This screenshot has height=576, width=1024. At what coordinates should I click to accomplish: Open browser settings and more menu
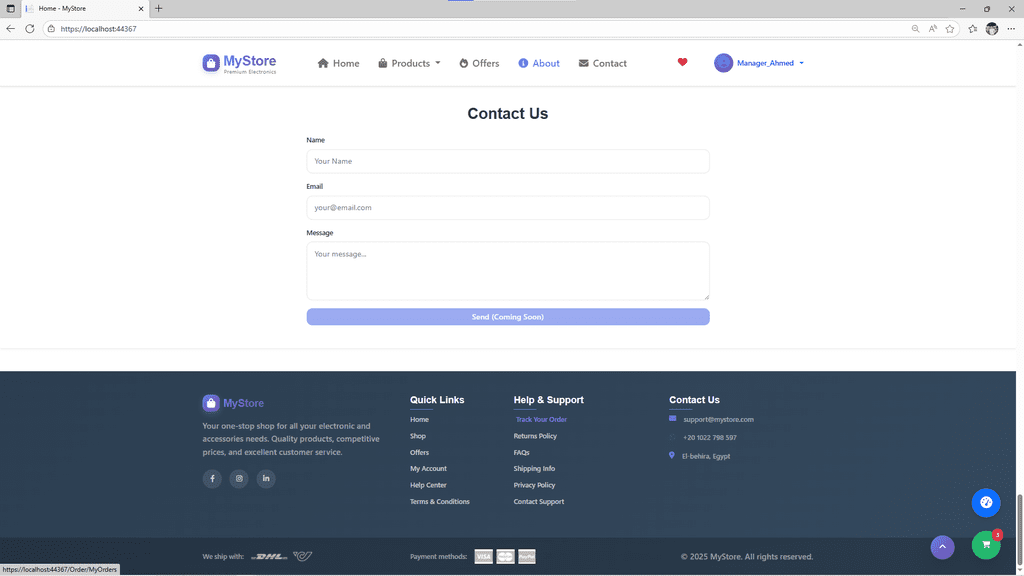pos(1011,29)
